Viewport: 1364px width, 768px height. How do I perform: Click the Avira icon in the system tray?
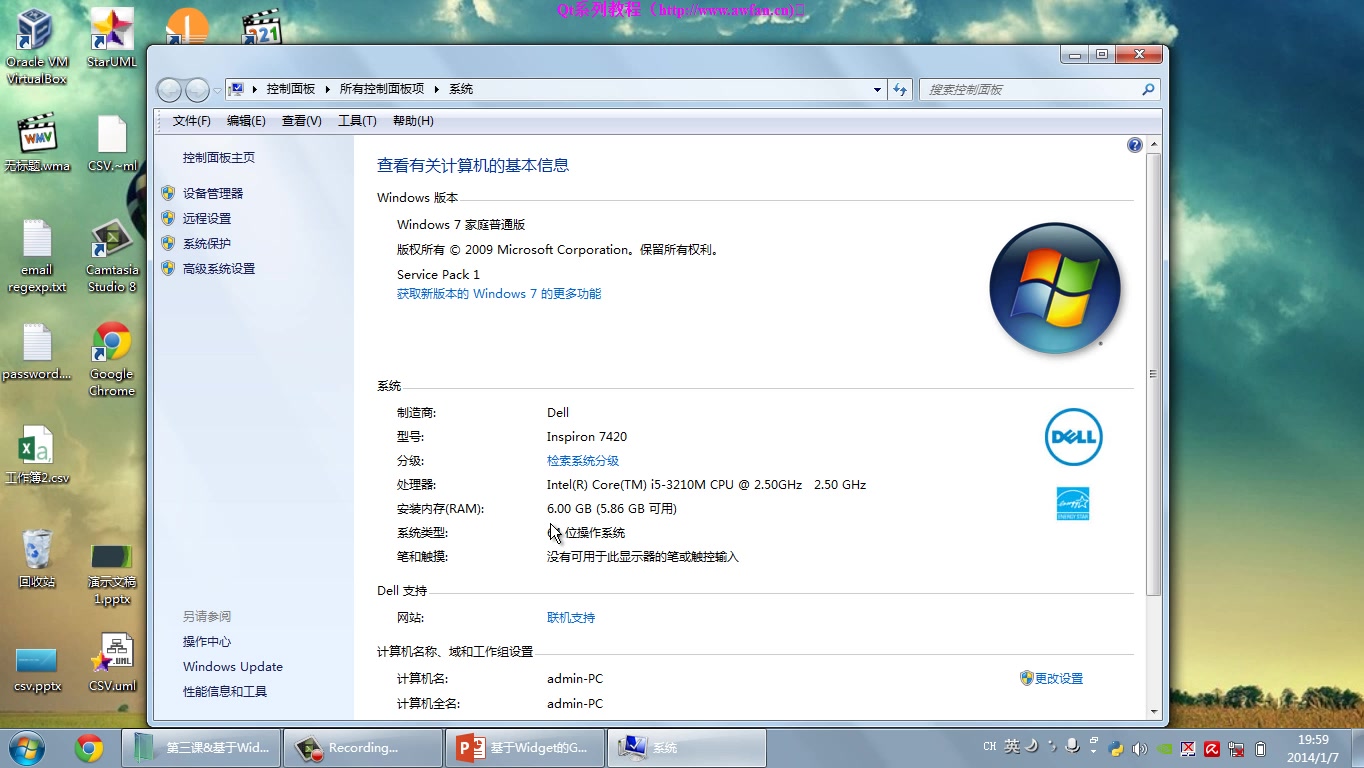[1211, 747]
